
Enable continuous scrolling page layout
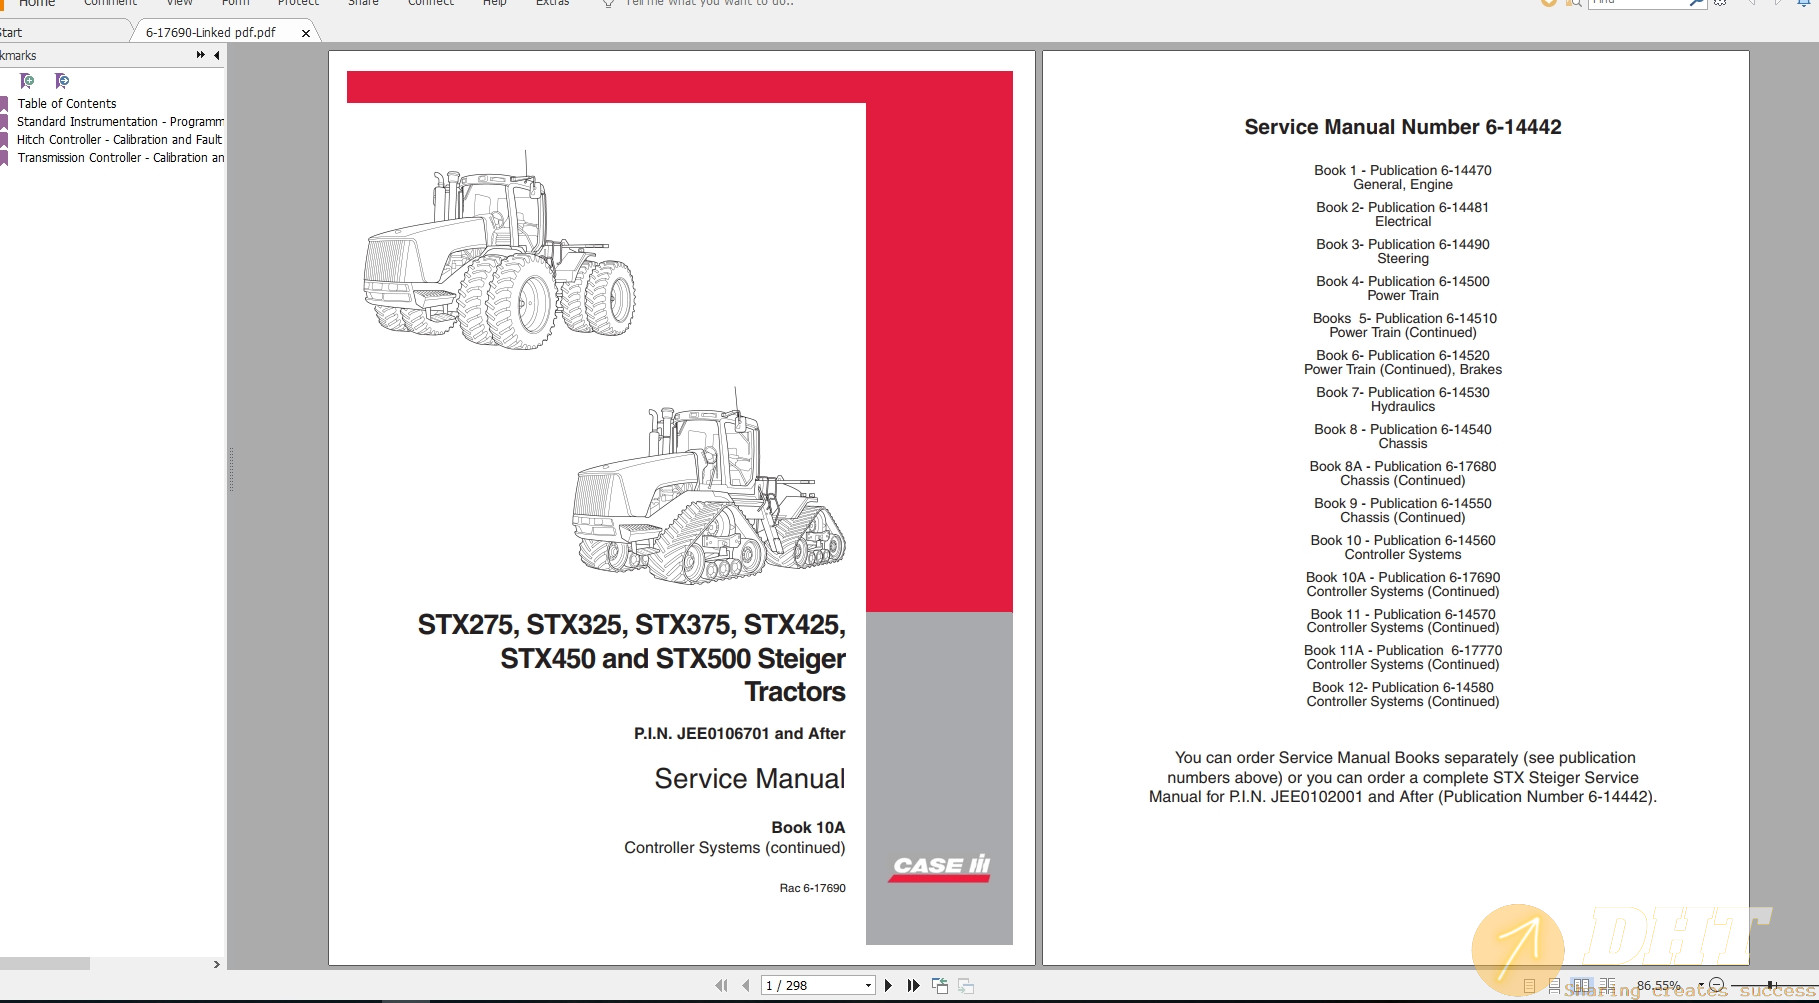(x=1554, y=985)
